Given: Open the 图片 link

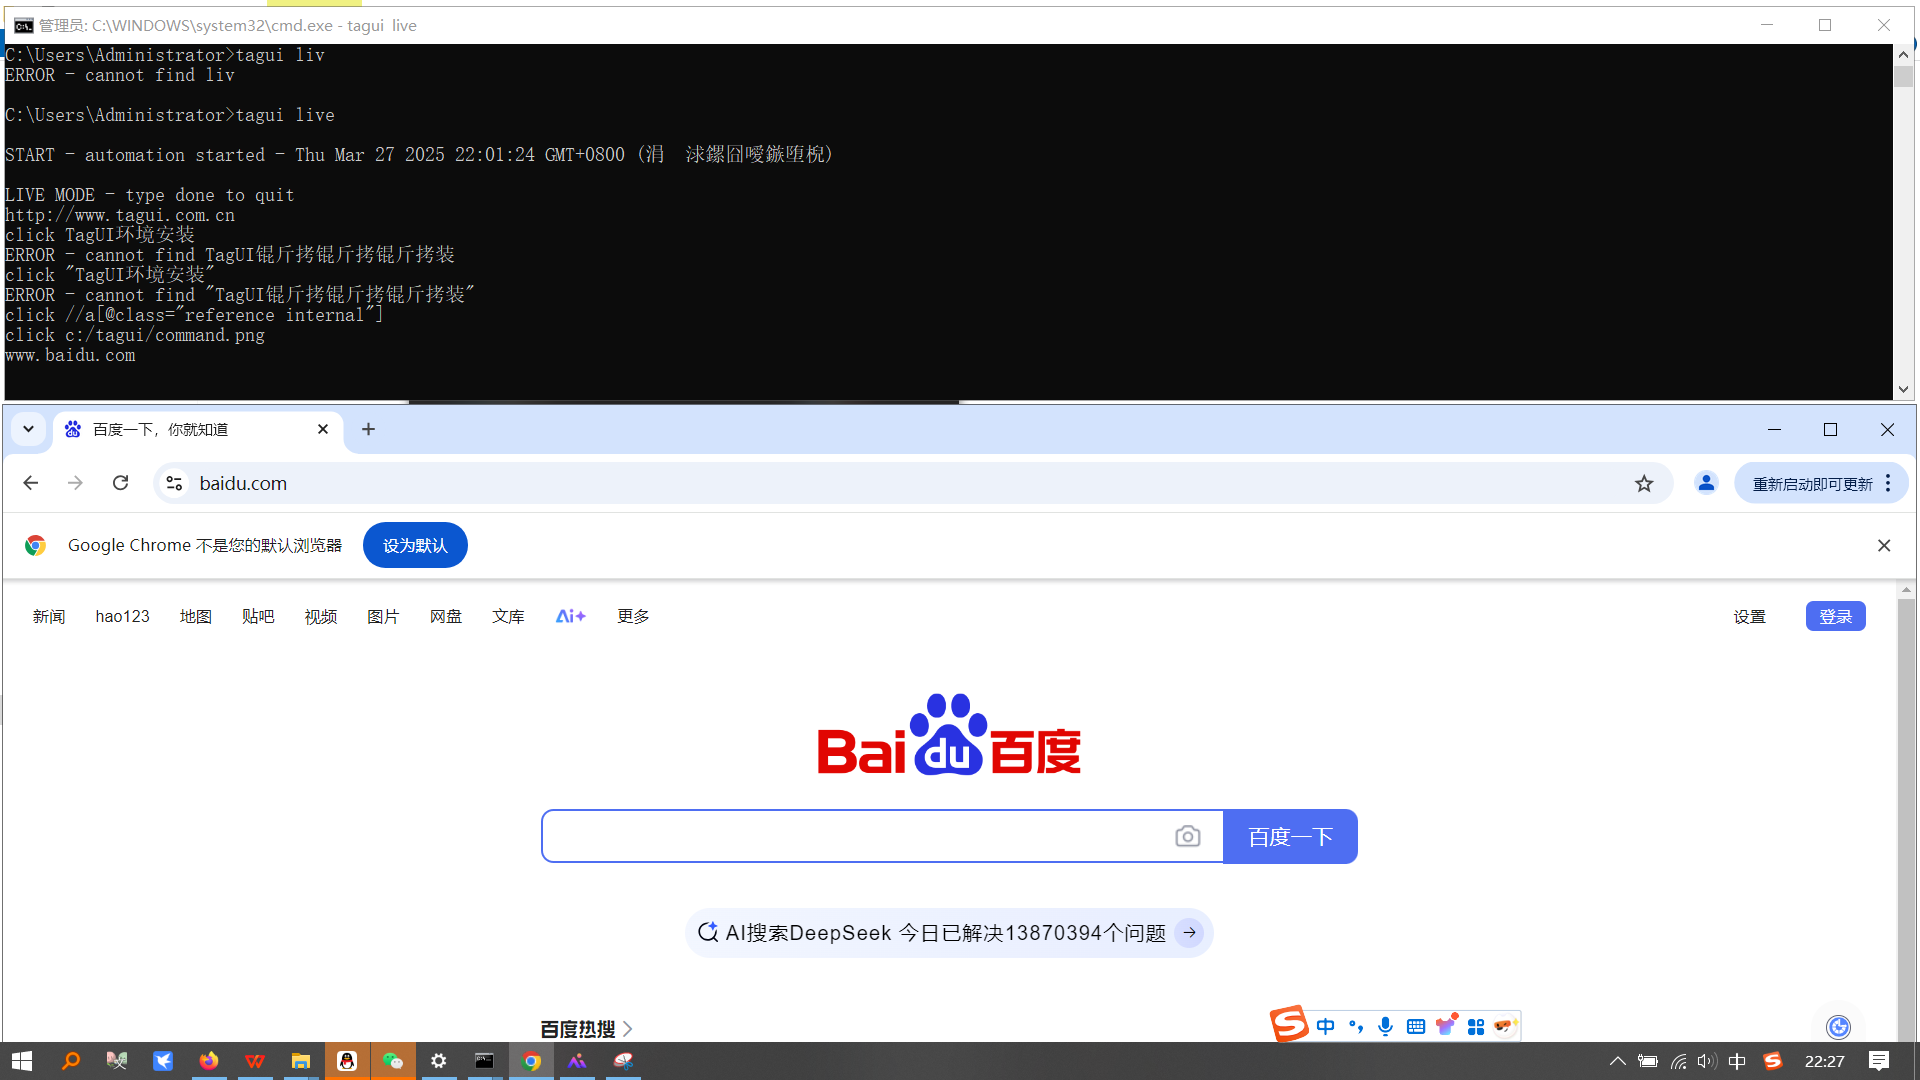Looking at the screenshot, I should click(383, 616).
